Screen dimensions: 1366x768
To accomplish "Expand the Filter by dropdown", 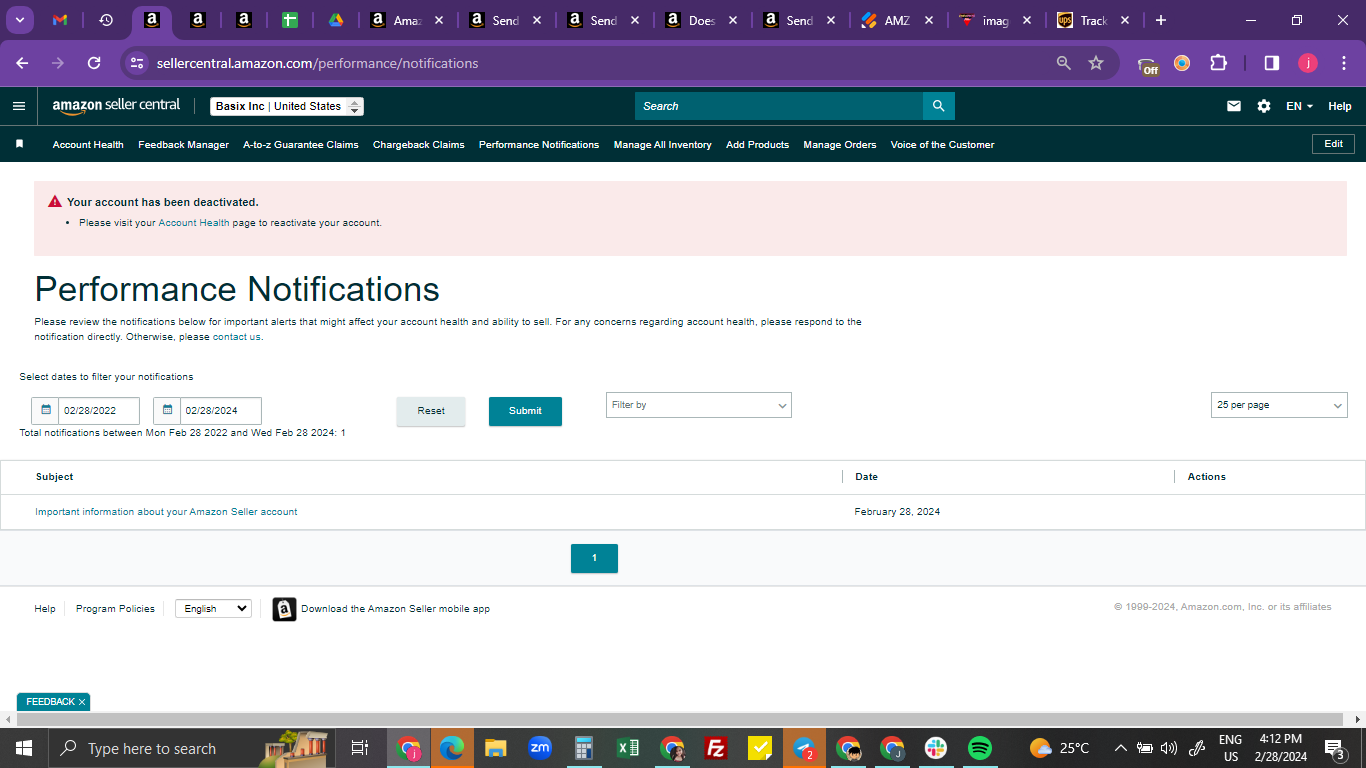I will click(x=698, y=405).
